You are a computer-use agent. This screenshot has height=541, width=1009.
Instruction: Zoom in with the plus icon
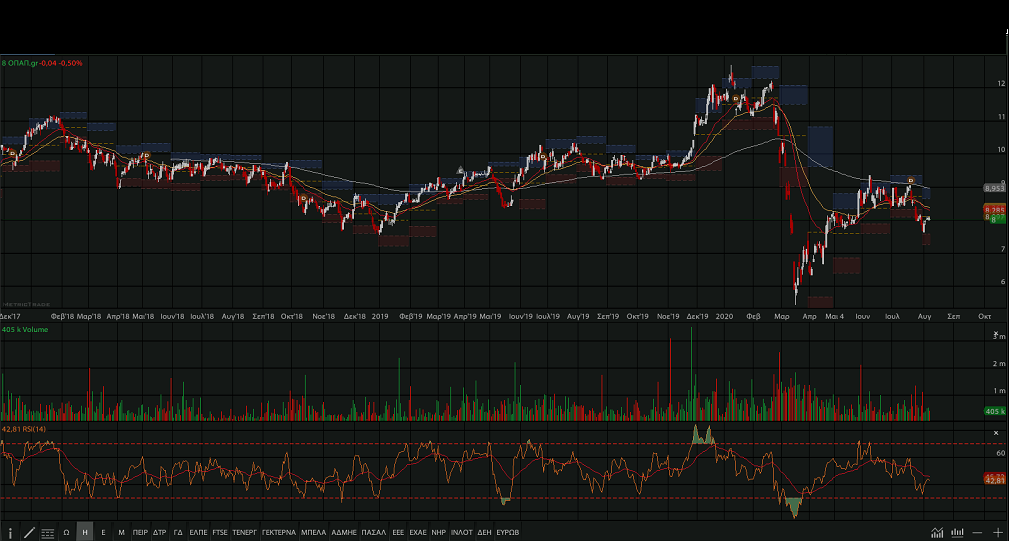997,533
